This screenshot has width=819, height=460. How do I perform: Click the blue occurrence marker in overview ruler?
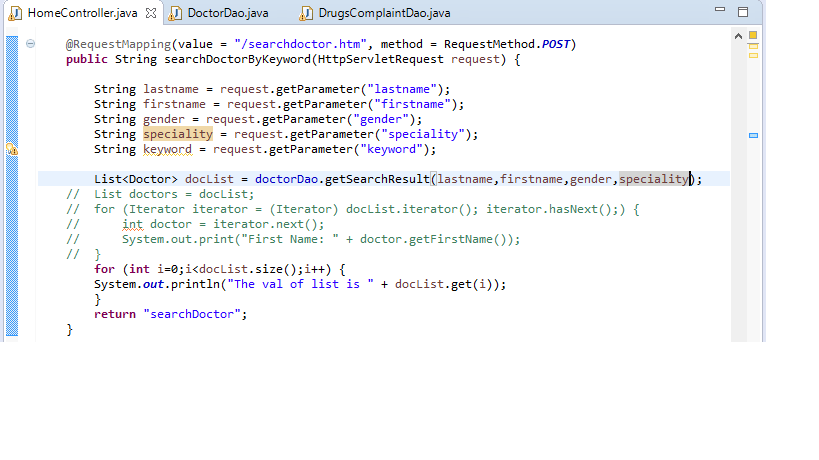753,135
